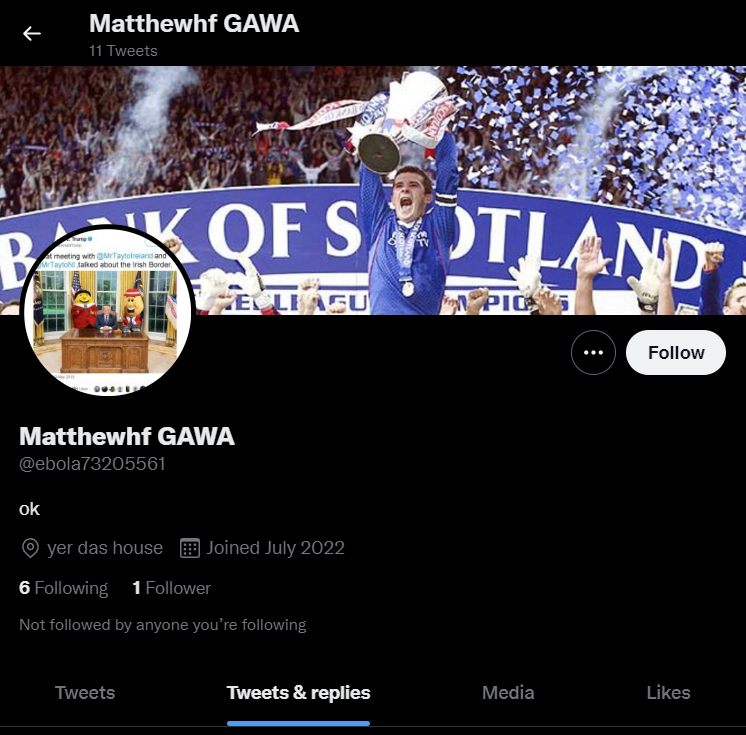Switch to the Tweets tab
Viewport: 746px width, 735px height.
(85, 693)
